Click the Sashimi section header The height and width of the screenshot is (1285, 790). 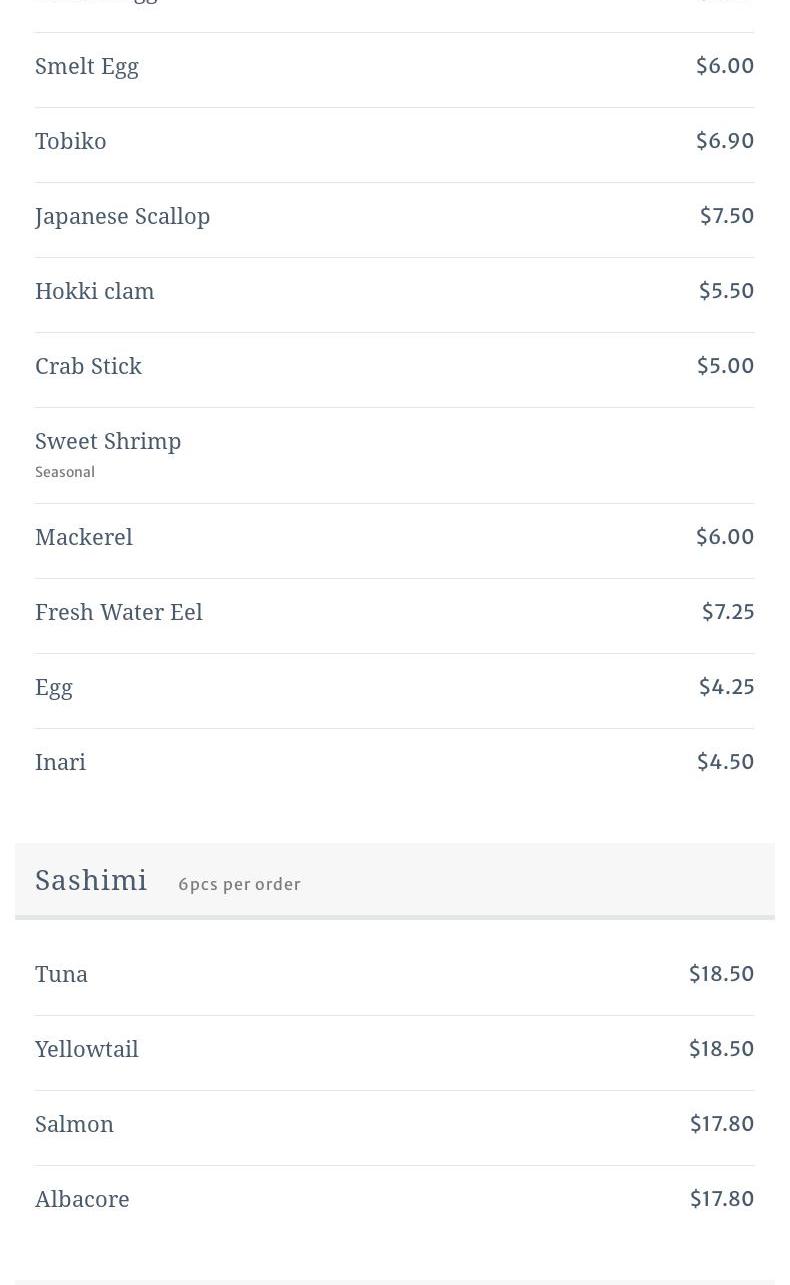(91, 880)
